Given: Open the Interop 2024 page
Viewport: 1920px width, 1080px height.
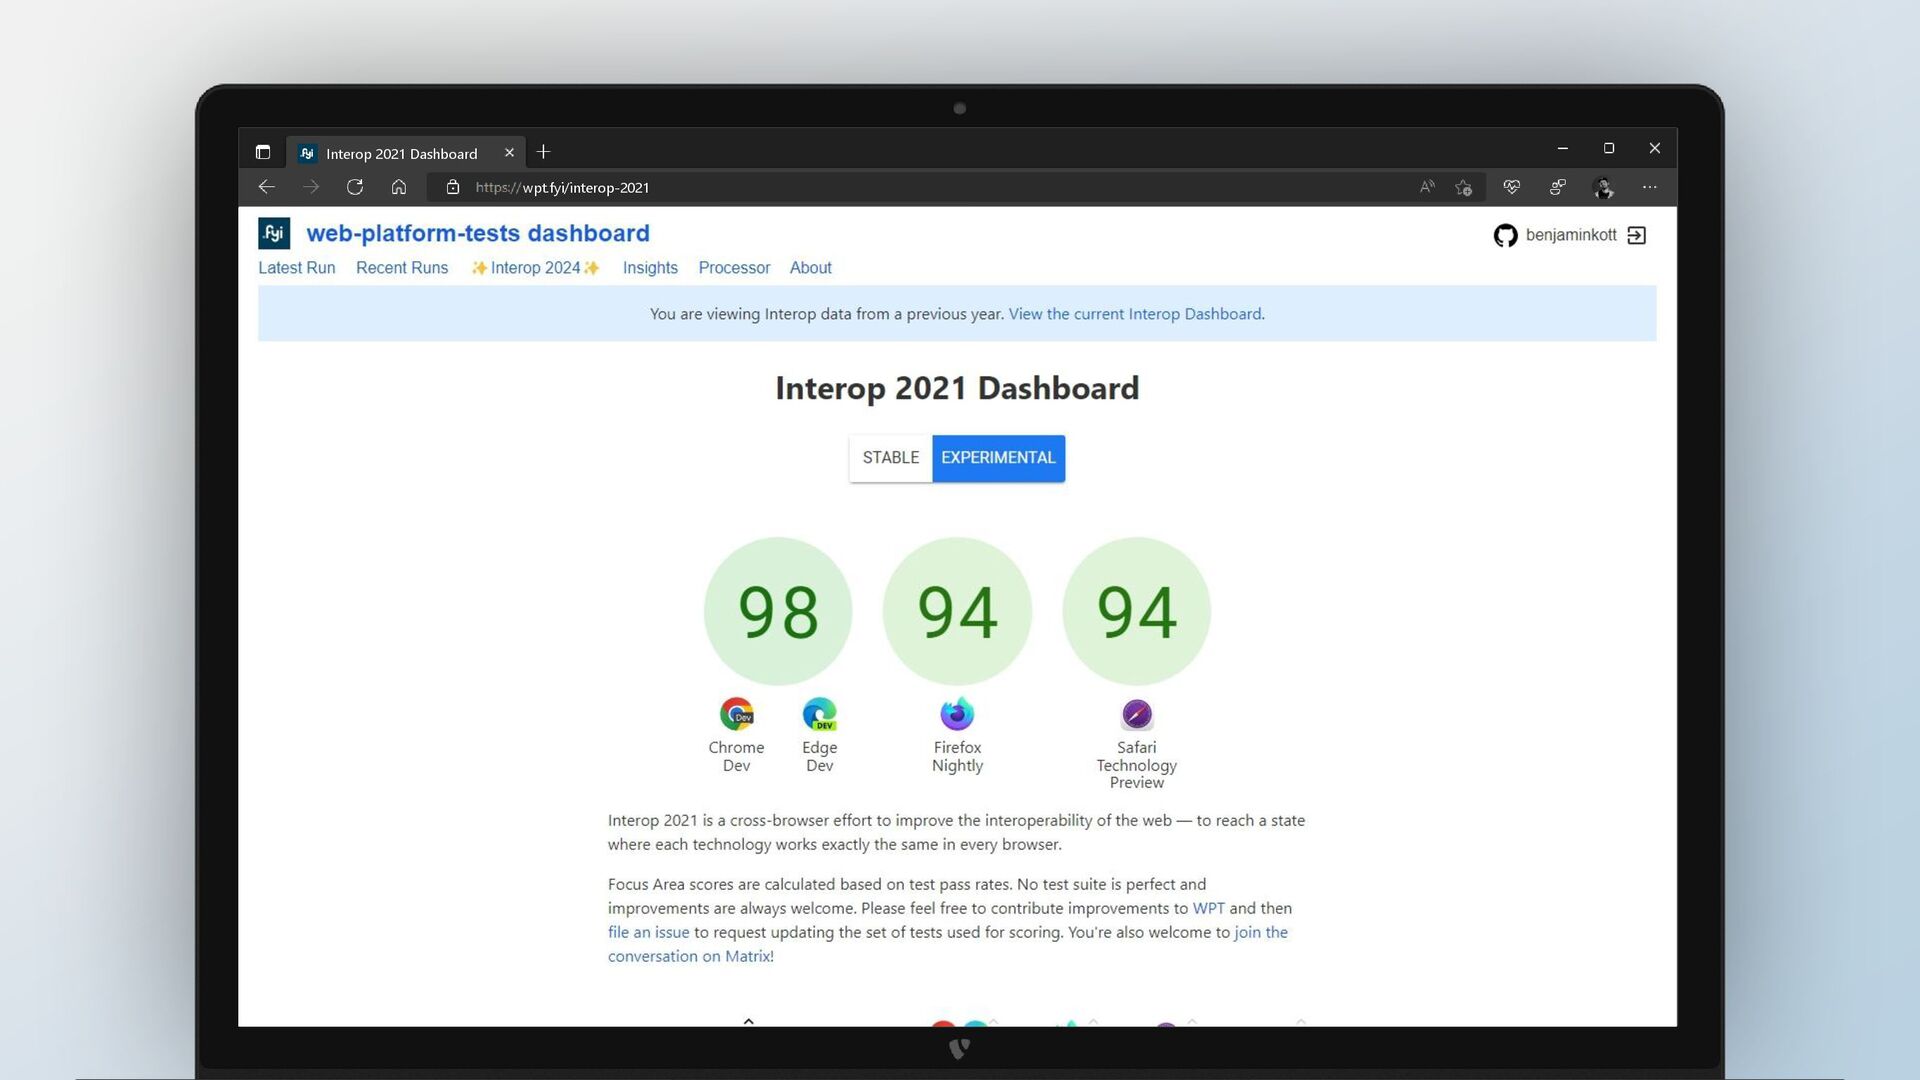Looking at the screenshot, I should pyautogui.click(x=535, y=268).
